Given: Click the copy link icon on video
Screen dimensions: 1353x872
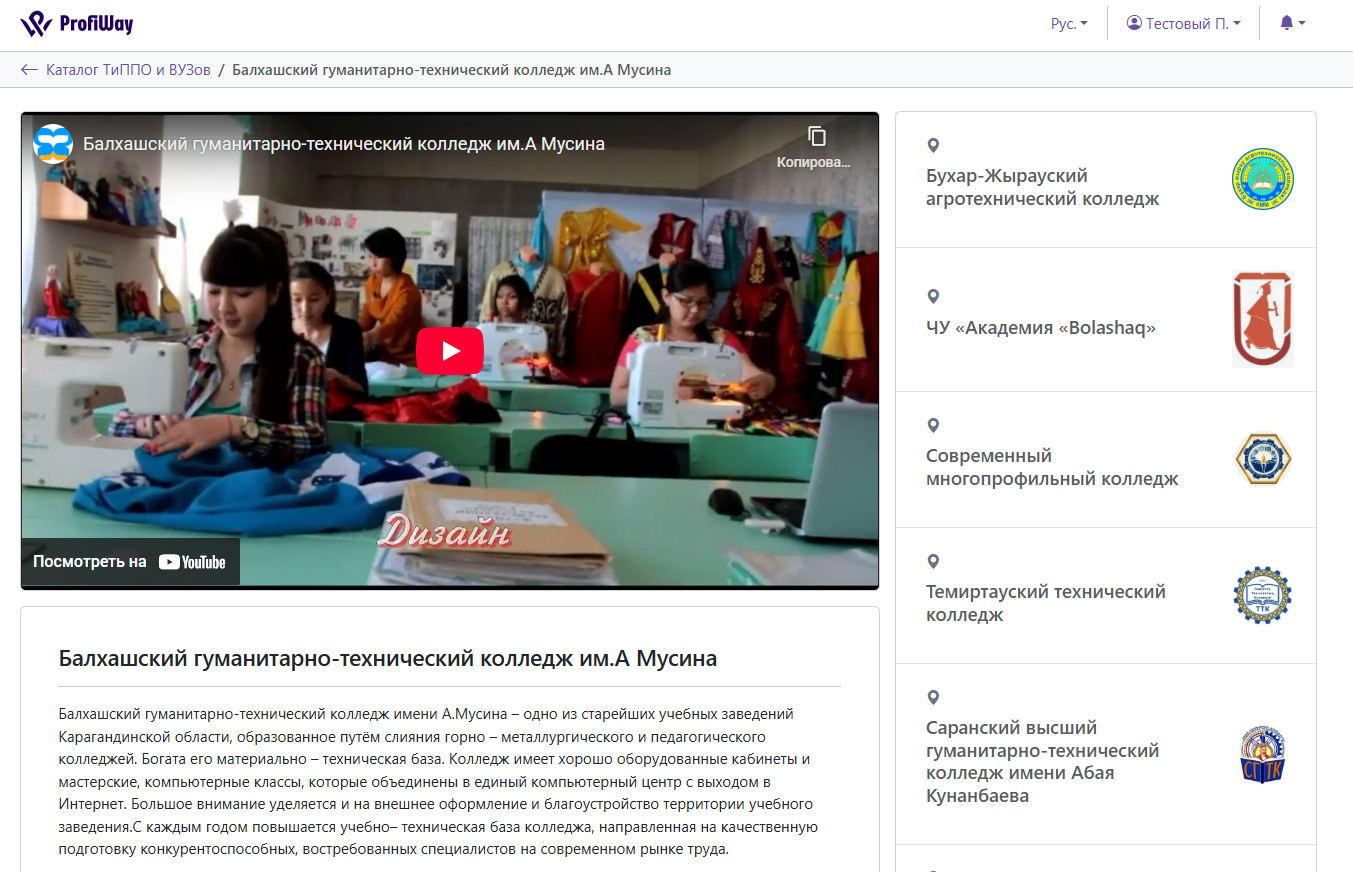Looking at the screenshot, I should [816, 137].
